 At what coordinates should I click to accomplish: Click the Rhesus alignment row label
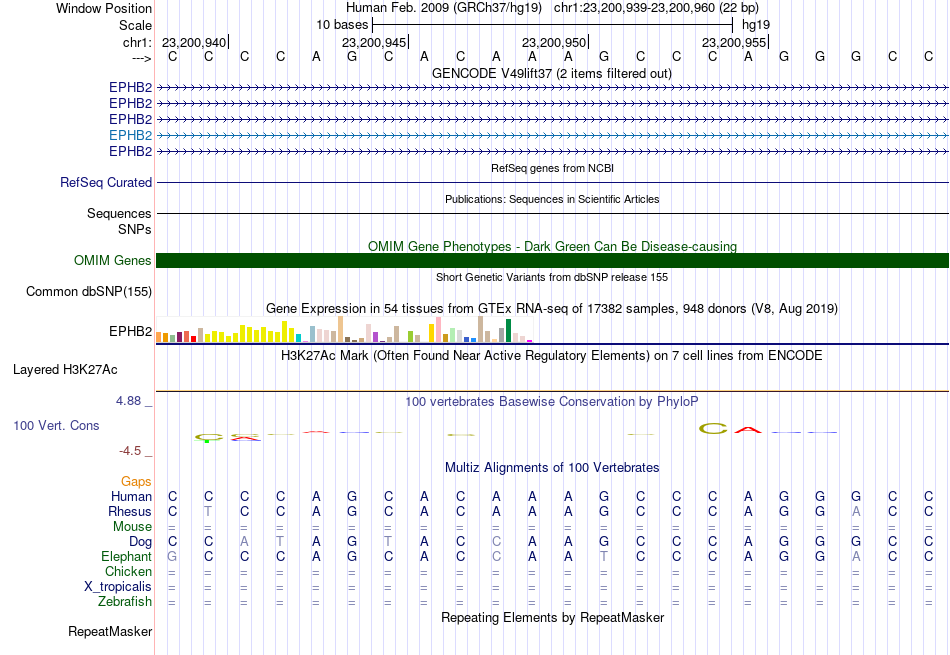click(130, 511)
